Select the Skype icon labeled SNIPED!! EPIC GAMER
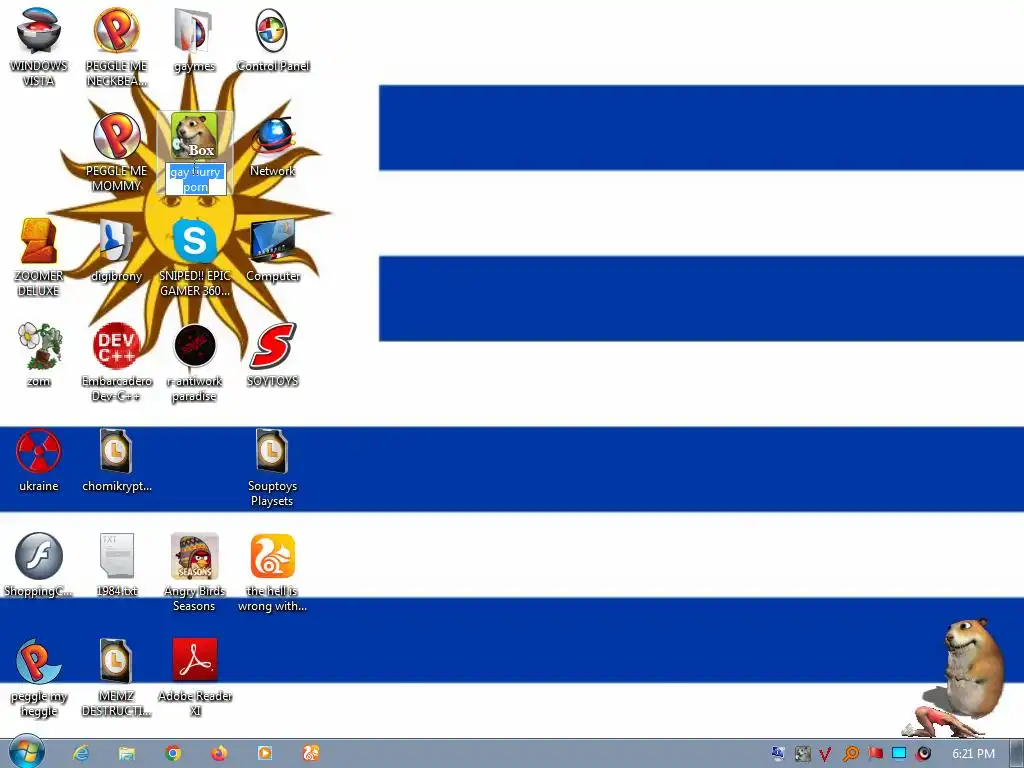Image resolution: width=1024 pixels, height=768 pixels. pyautogui.click(x=195, y=257)
